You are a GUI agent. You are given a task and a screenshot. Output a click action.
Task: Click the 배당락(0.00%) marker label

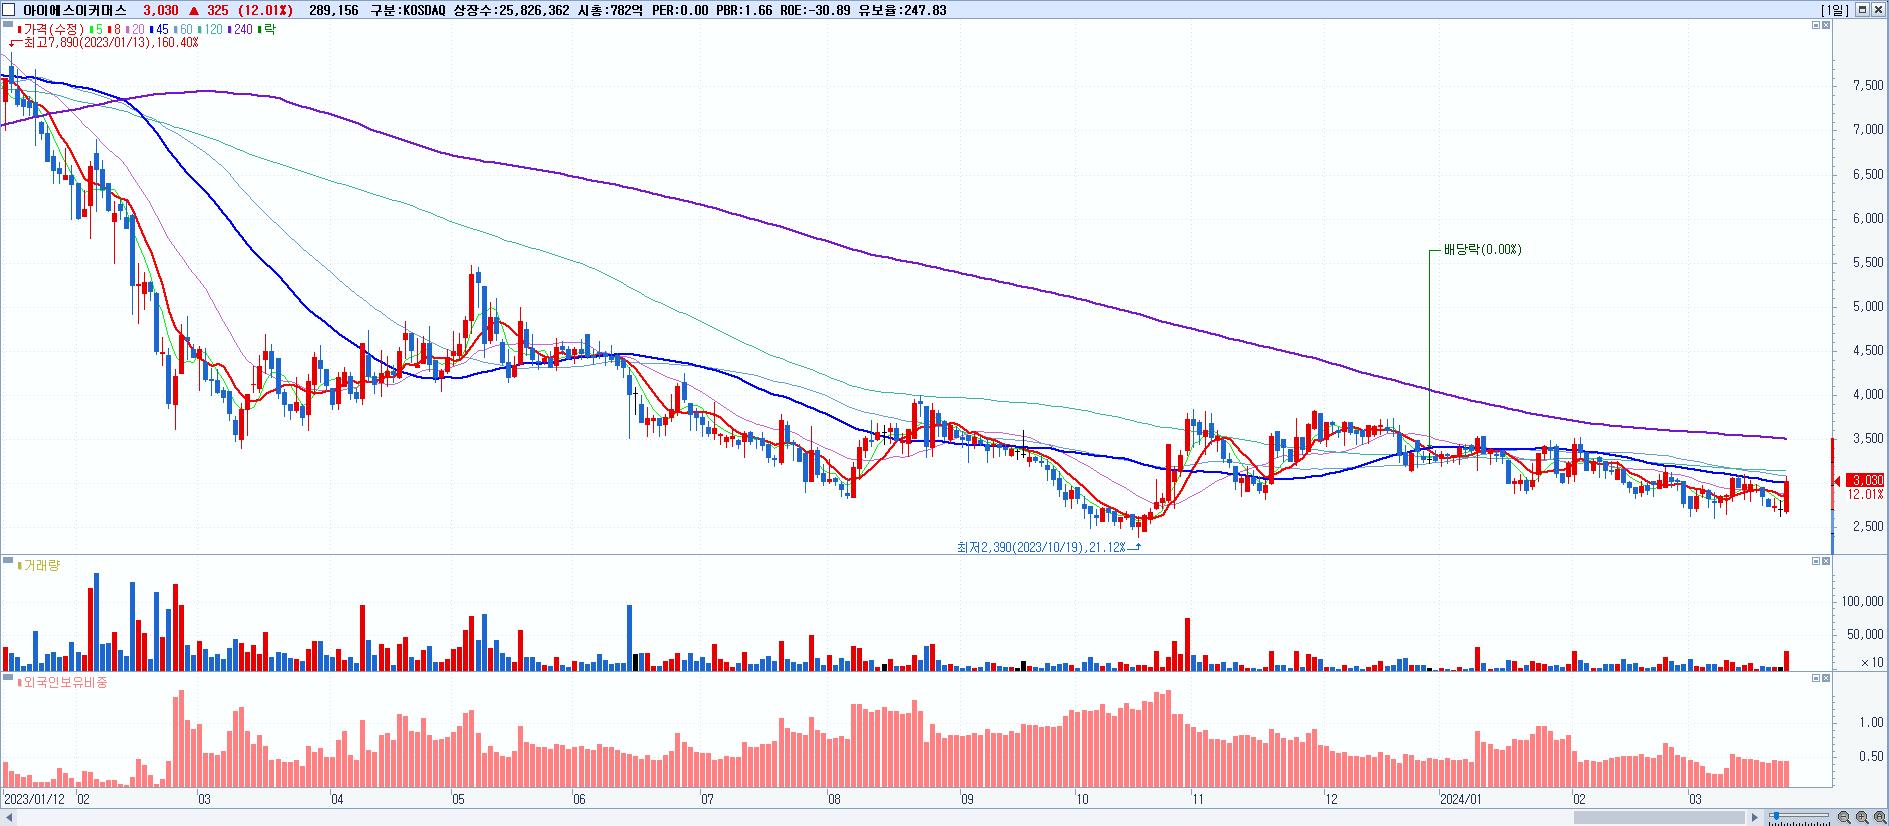click(1481, 249)
